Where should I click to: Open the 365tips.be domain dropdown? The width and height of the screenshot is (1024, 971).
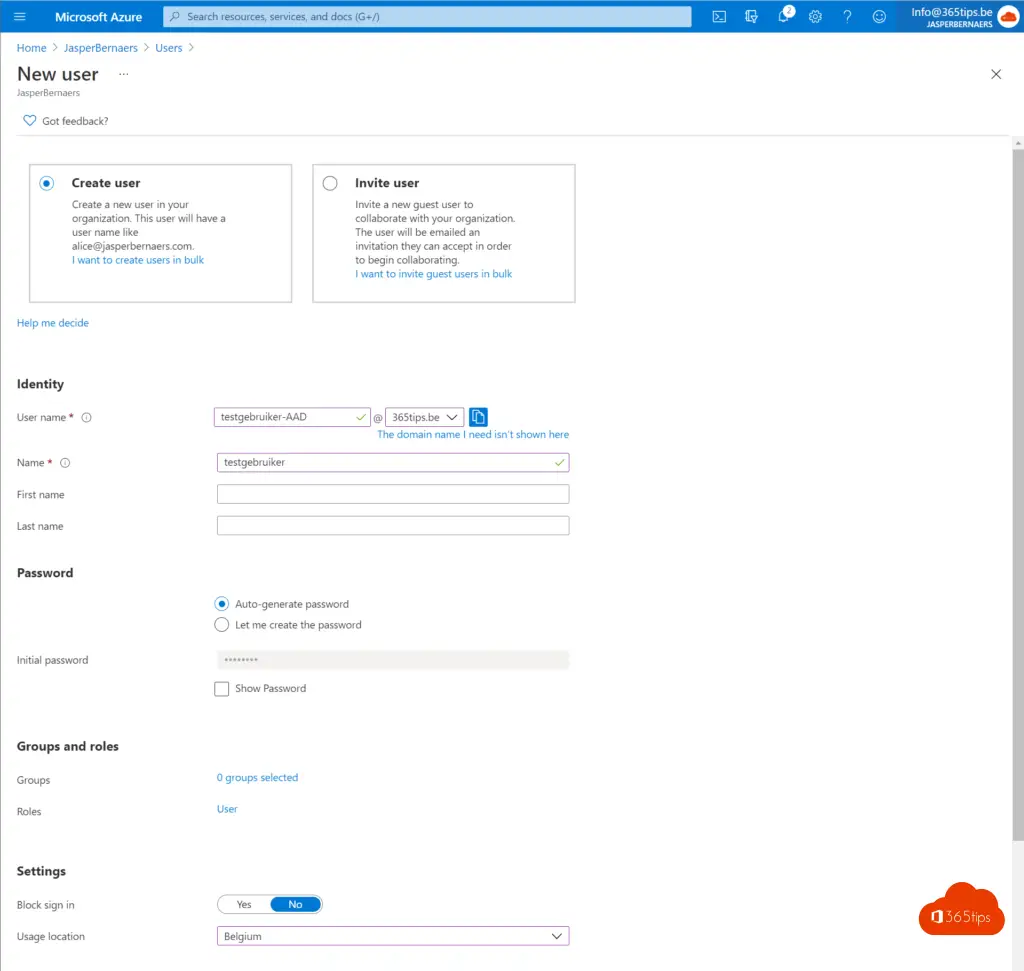(424, 417)
